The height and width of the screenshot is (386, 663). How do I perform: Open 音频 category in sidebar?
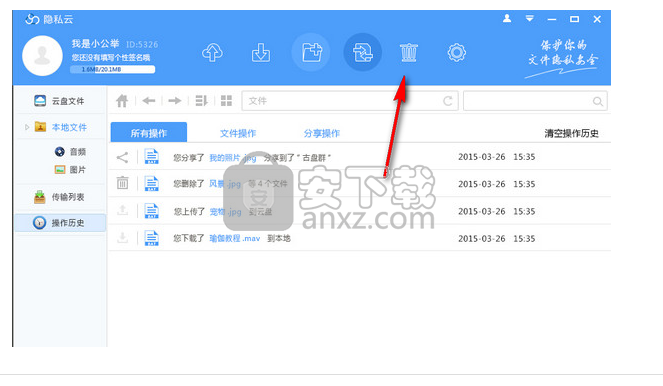click(x=70, y=152)
